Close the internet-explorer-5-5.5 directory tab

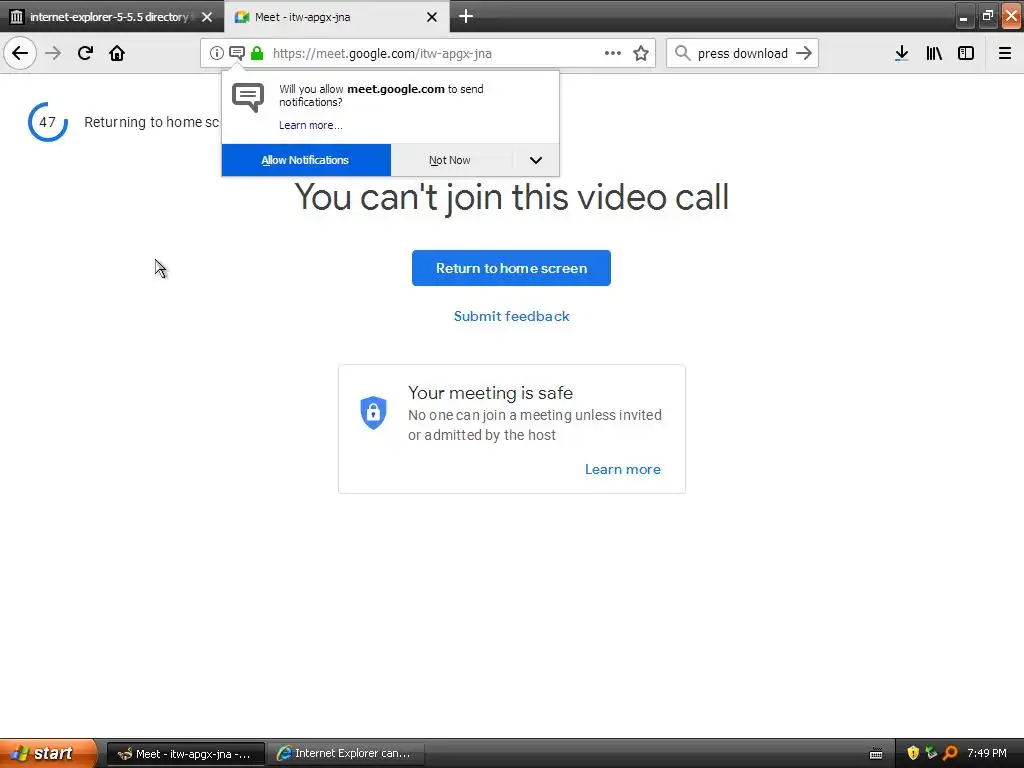207,17
